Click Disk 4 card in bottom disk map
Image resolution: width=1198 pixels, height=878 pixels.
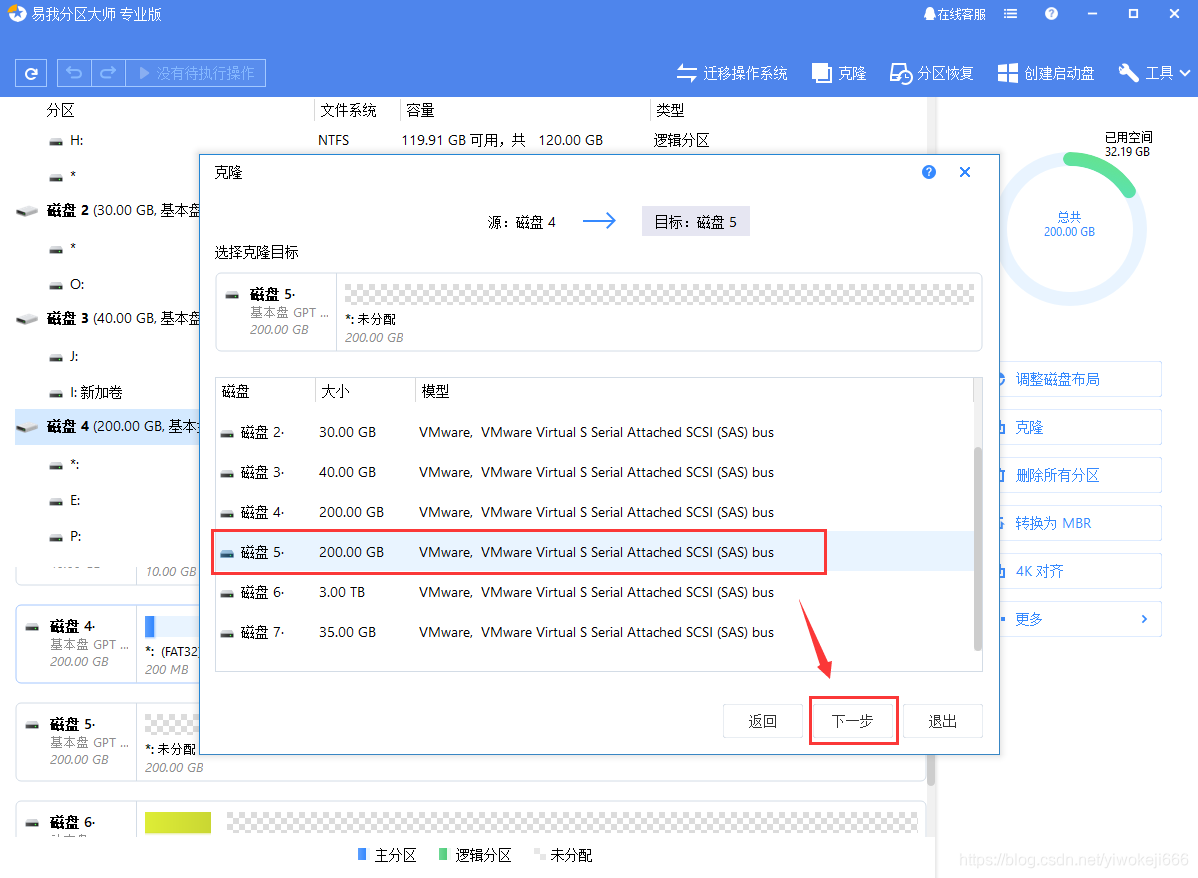click(76, 643)
